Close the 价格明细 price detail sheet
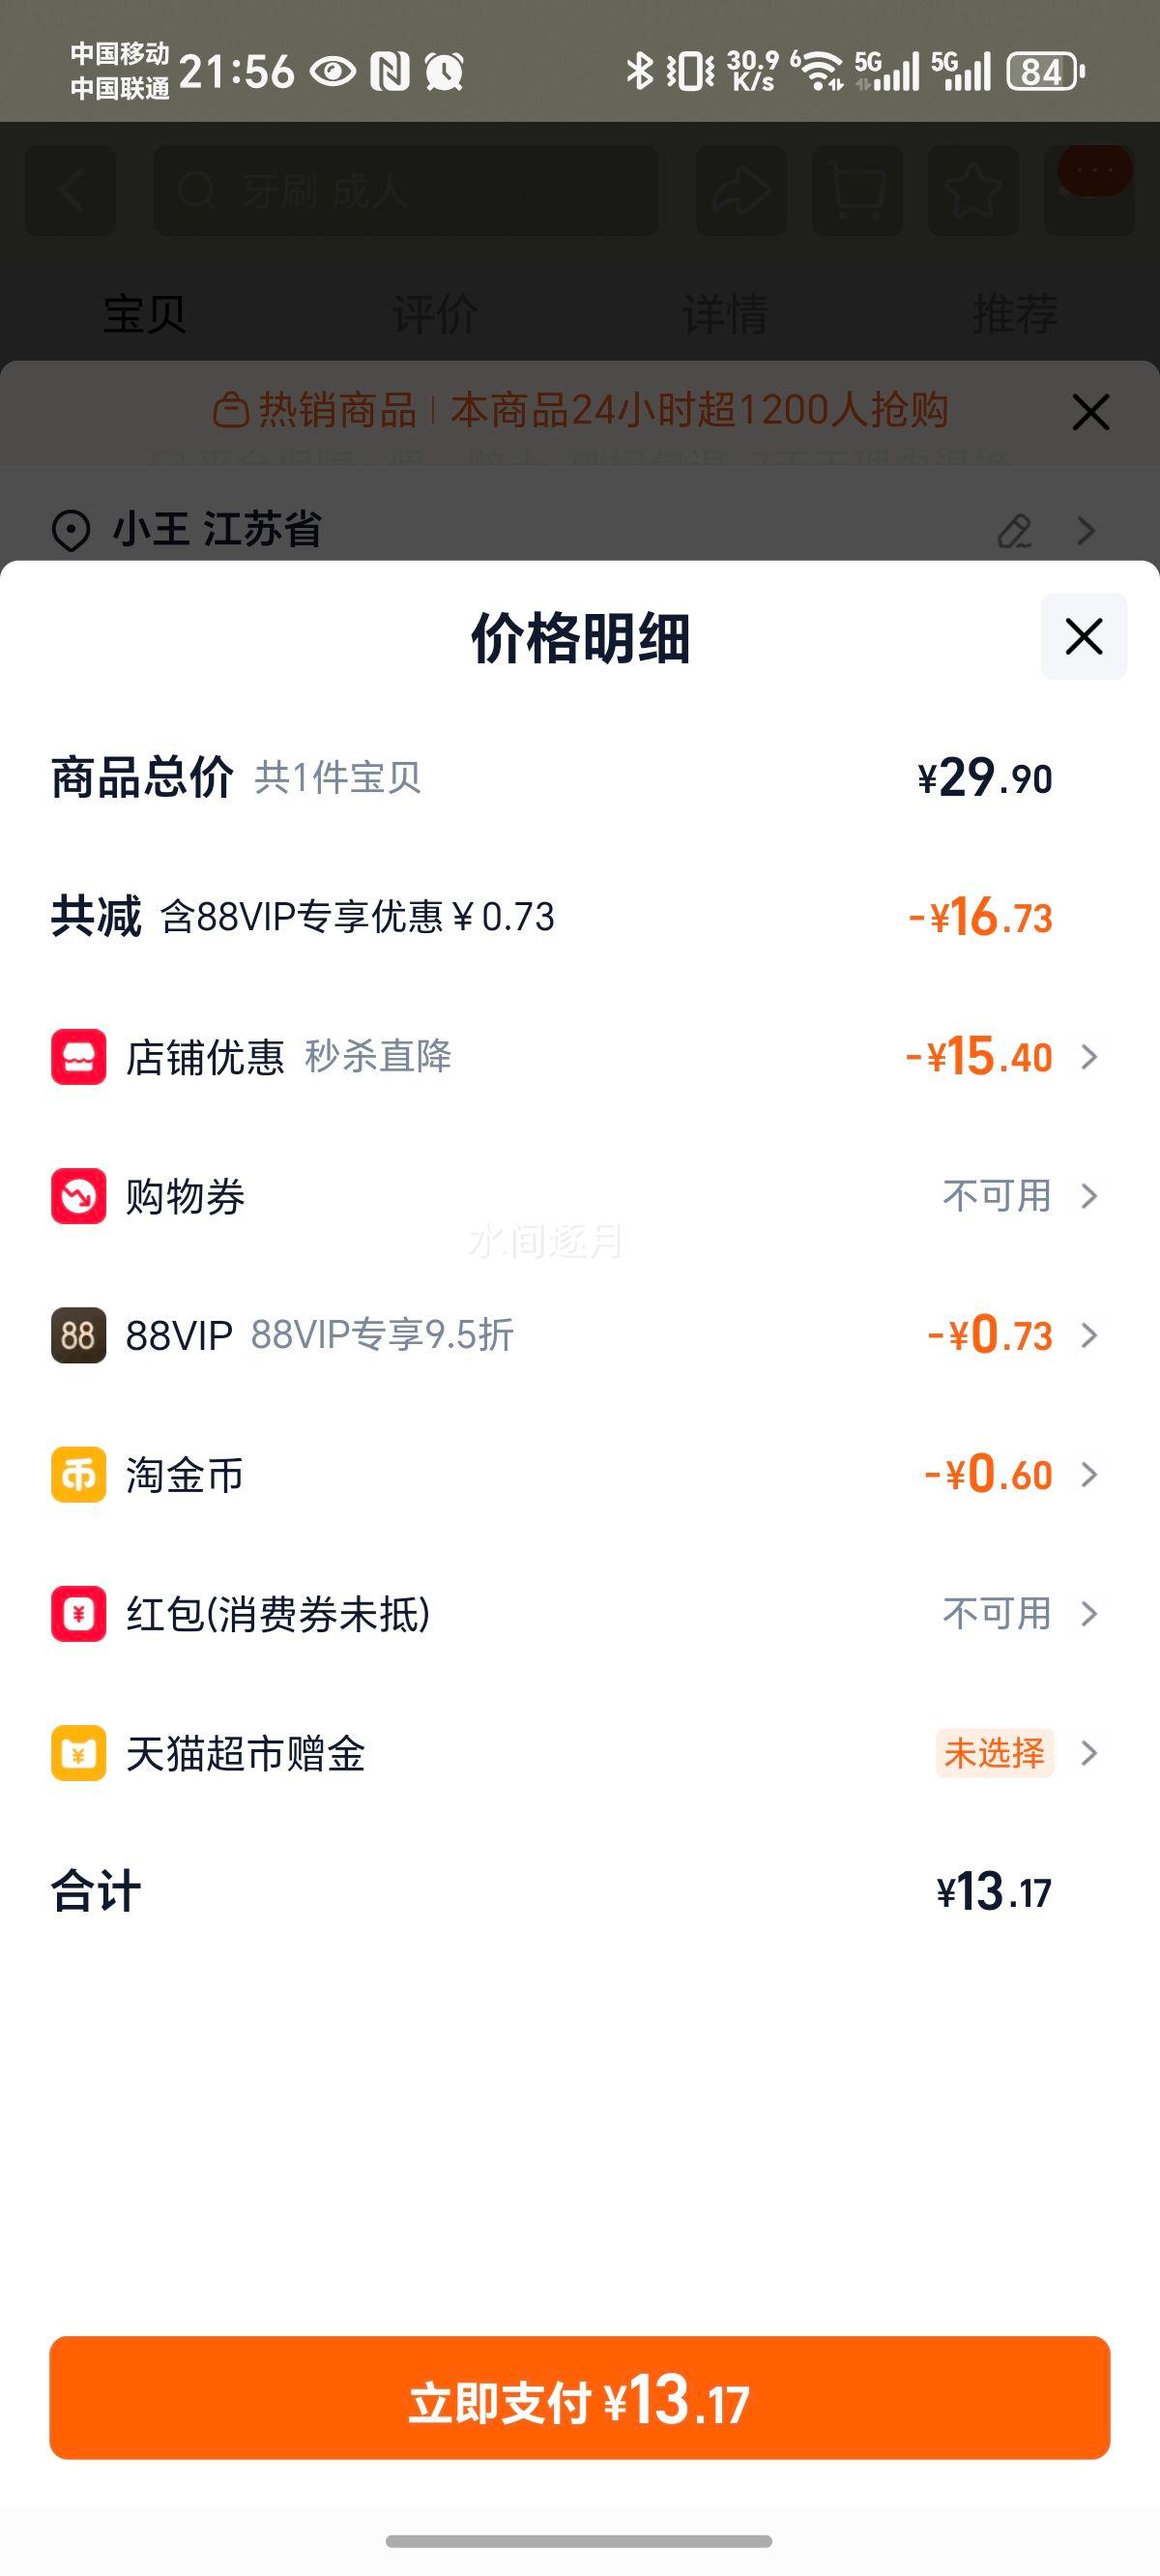Screen dimensions: 1160x2576 point(1083,636)
